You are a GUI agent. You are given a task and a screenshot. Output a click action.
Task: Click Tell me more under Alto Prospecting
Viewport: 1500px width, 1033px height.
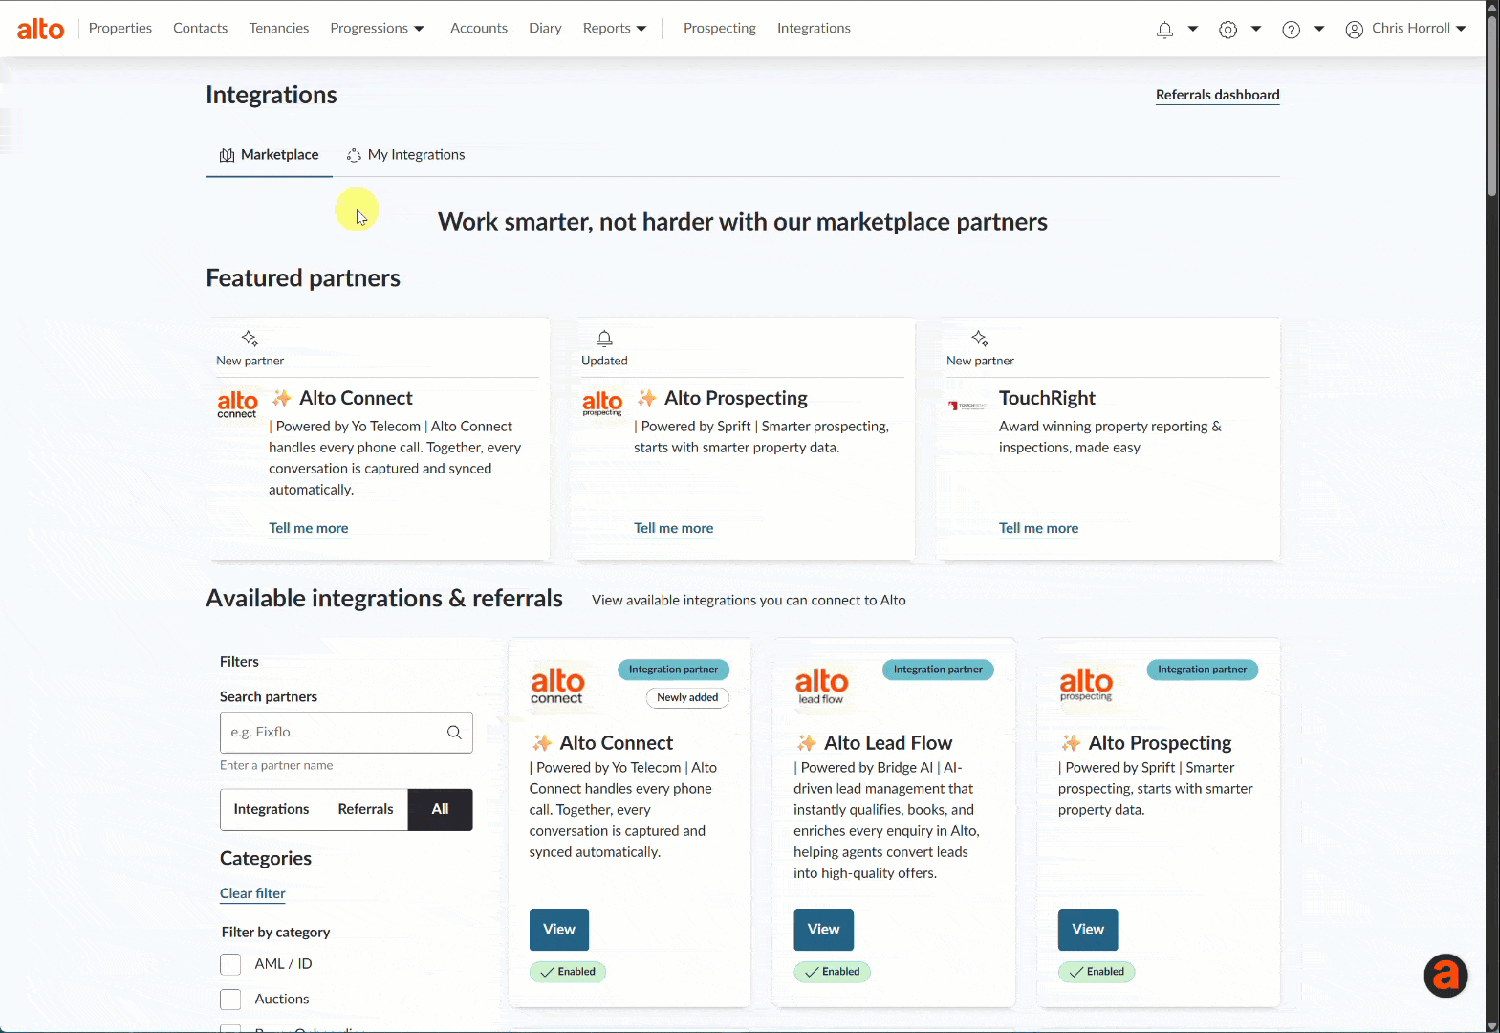(674, 528)
